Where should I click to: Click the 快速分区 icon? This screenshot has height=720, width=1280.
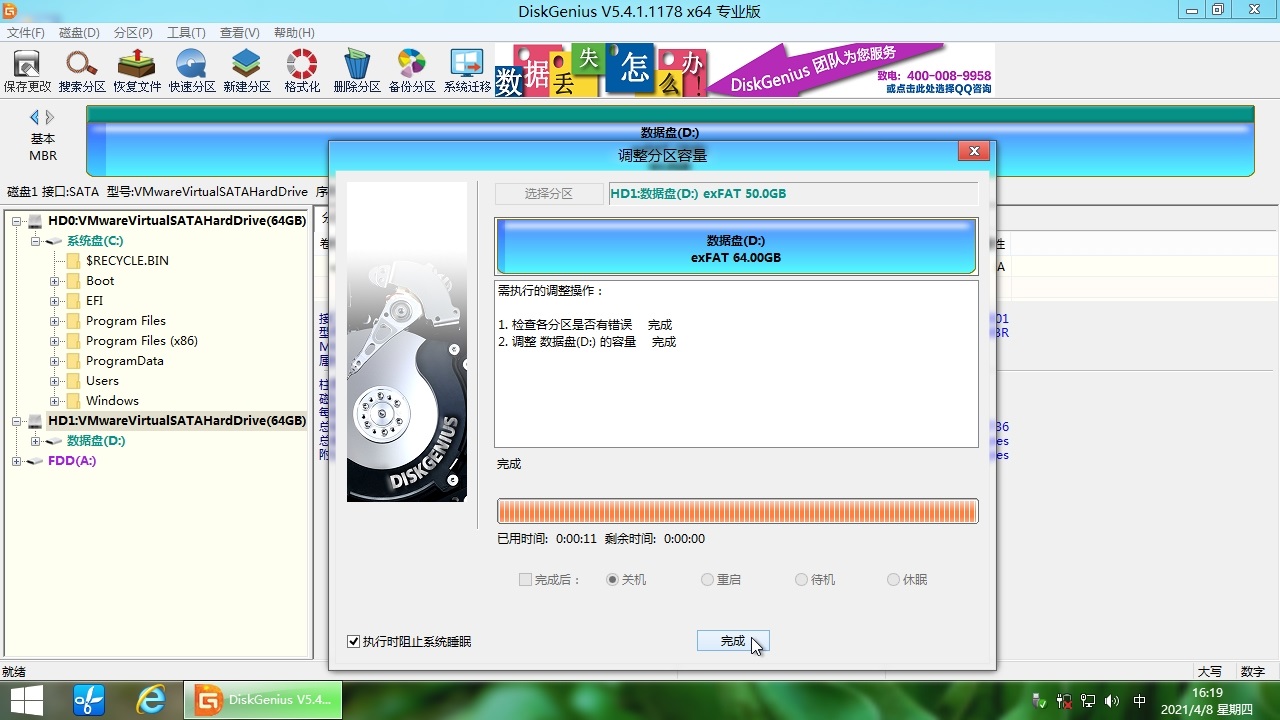[x=191, y=69]
